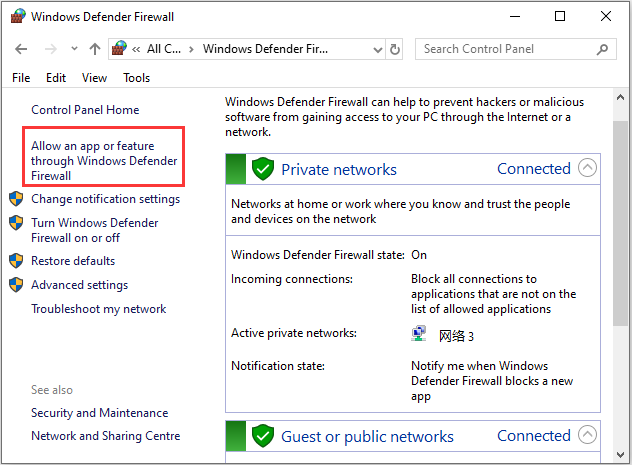Open Security and Maintenance link
The height and width of the screenshot is (465, 632).
pyautogui.click(x=100, y=413)
